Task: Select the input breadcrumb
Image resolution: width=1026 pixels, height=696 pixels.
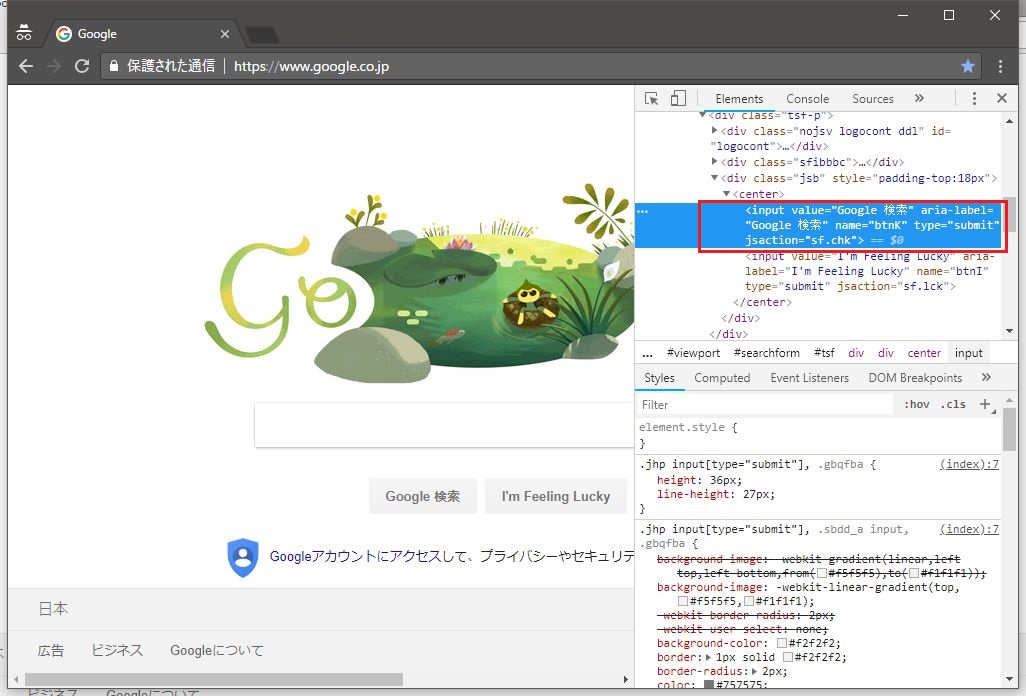Action: [x=968, y=353]
